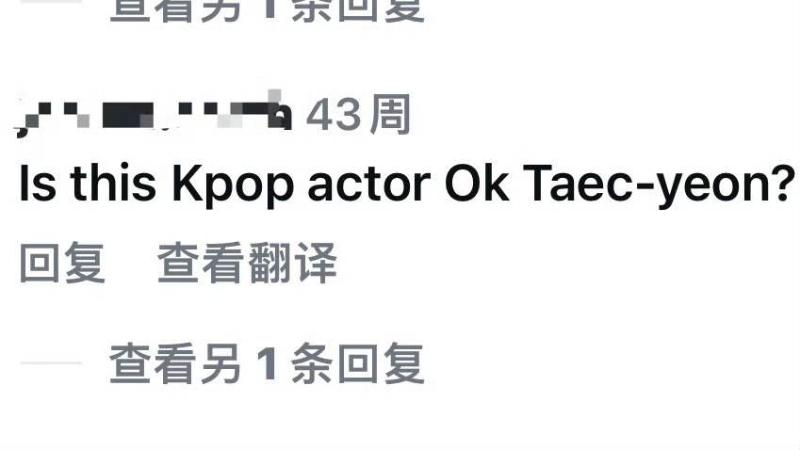Click "Is this" at the comment start
800x450 pixels.
[x=87, y=184]
